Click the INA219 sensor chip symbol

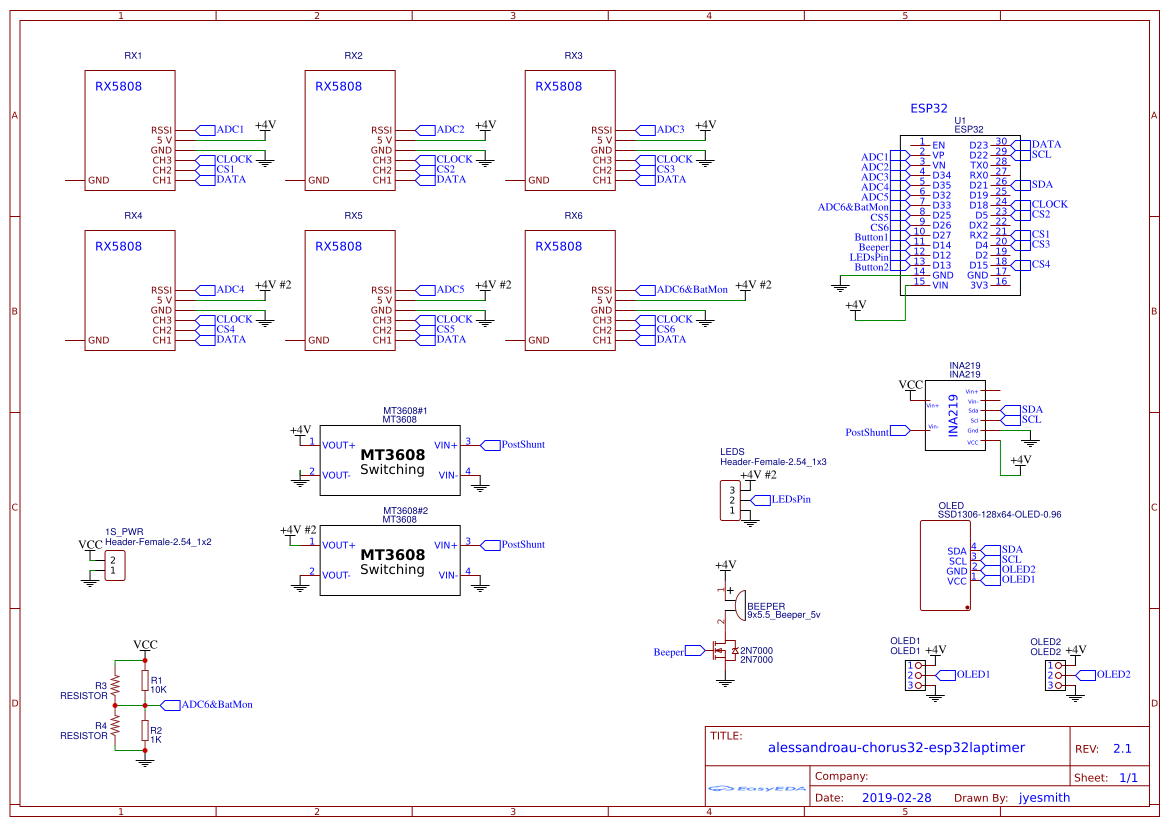click(x=955, y=415)
